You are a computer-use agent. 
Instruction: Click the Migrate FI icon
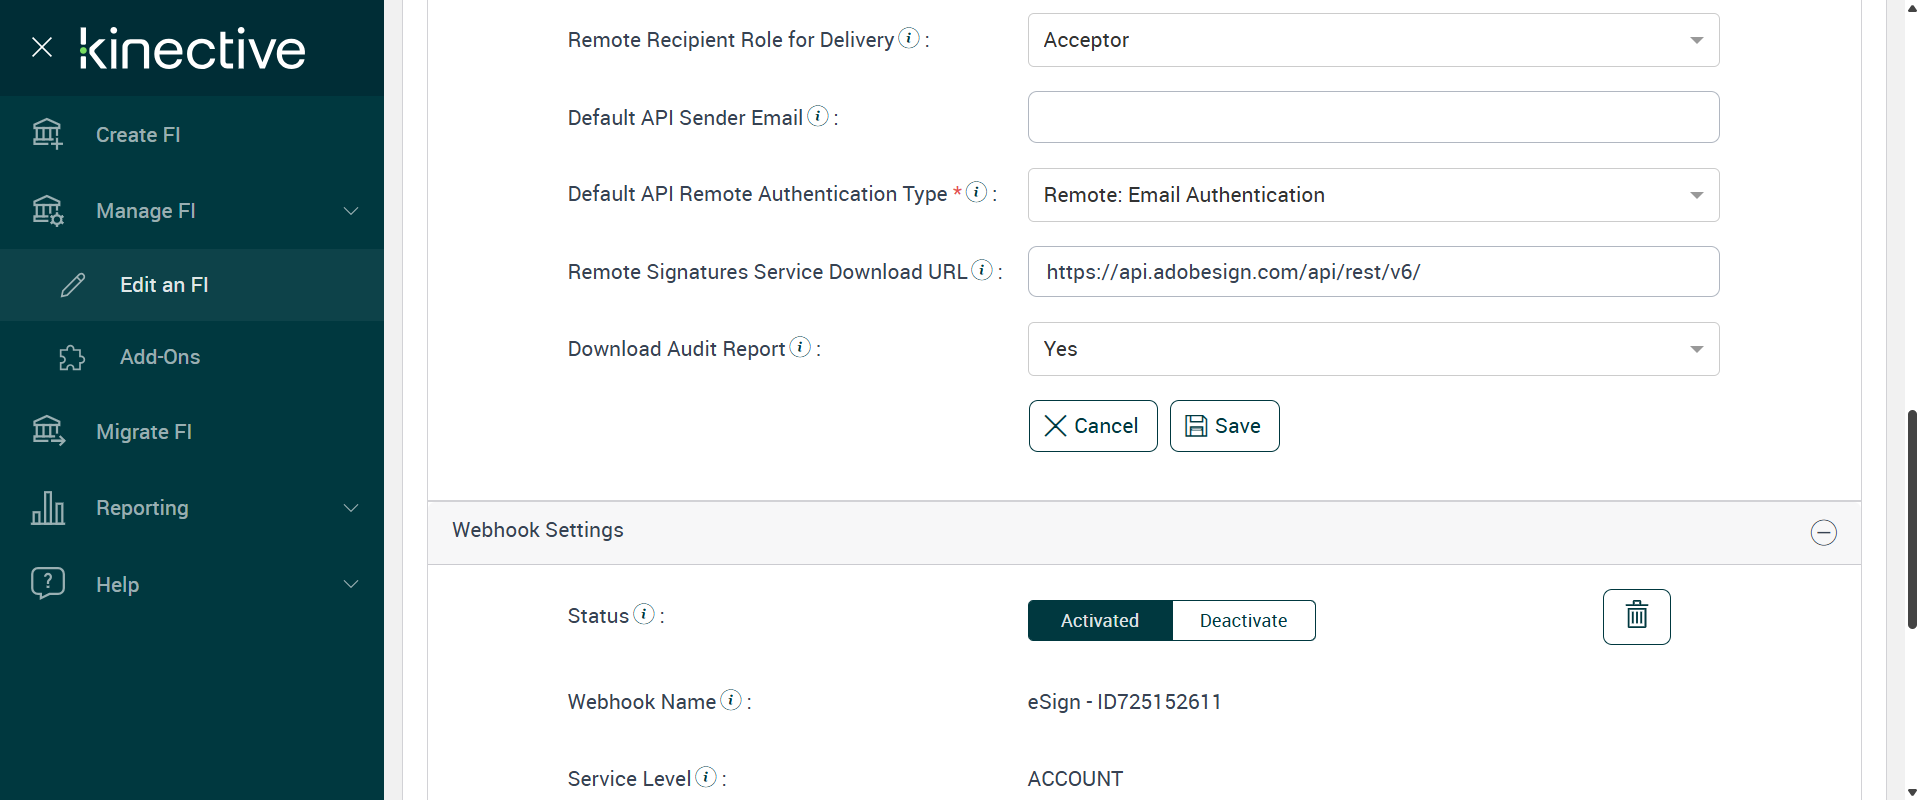[x=48, y=431]
